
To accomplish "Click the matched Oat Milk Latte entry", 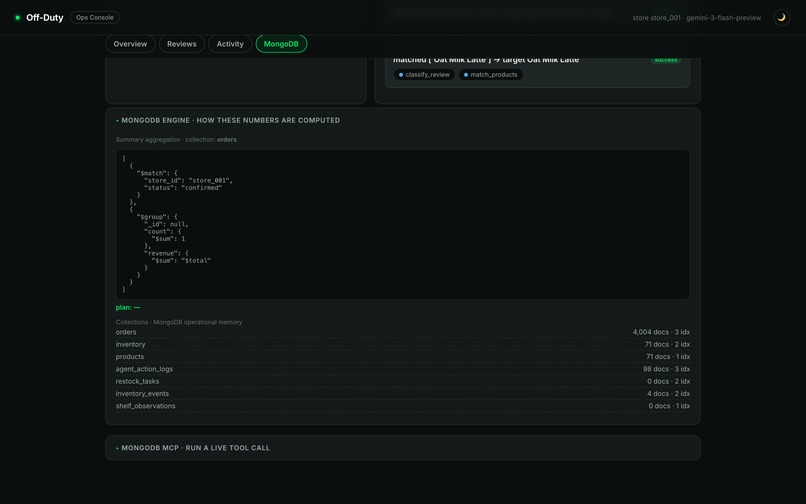I will tap(537, 72).
